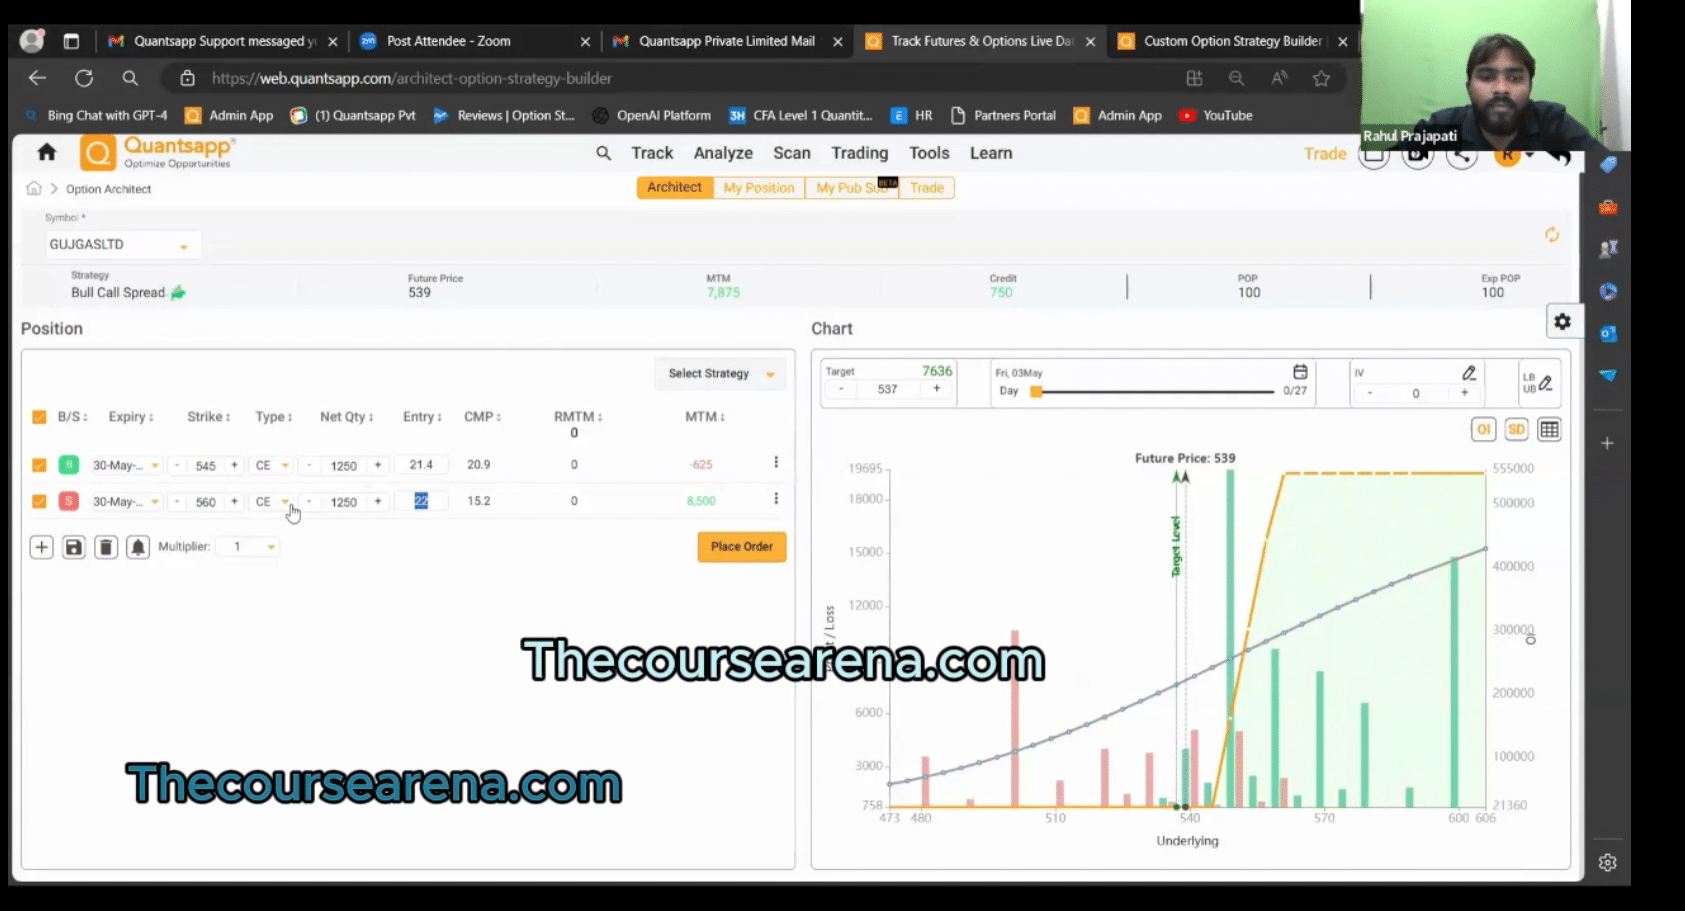Viewport: 1685px width, 911px height.
Task: Go to the Quantsapp home icon
Action: point(46,153)
